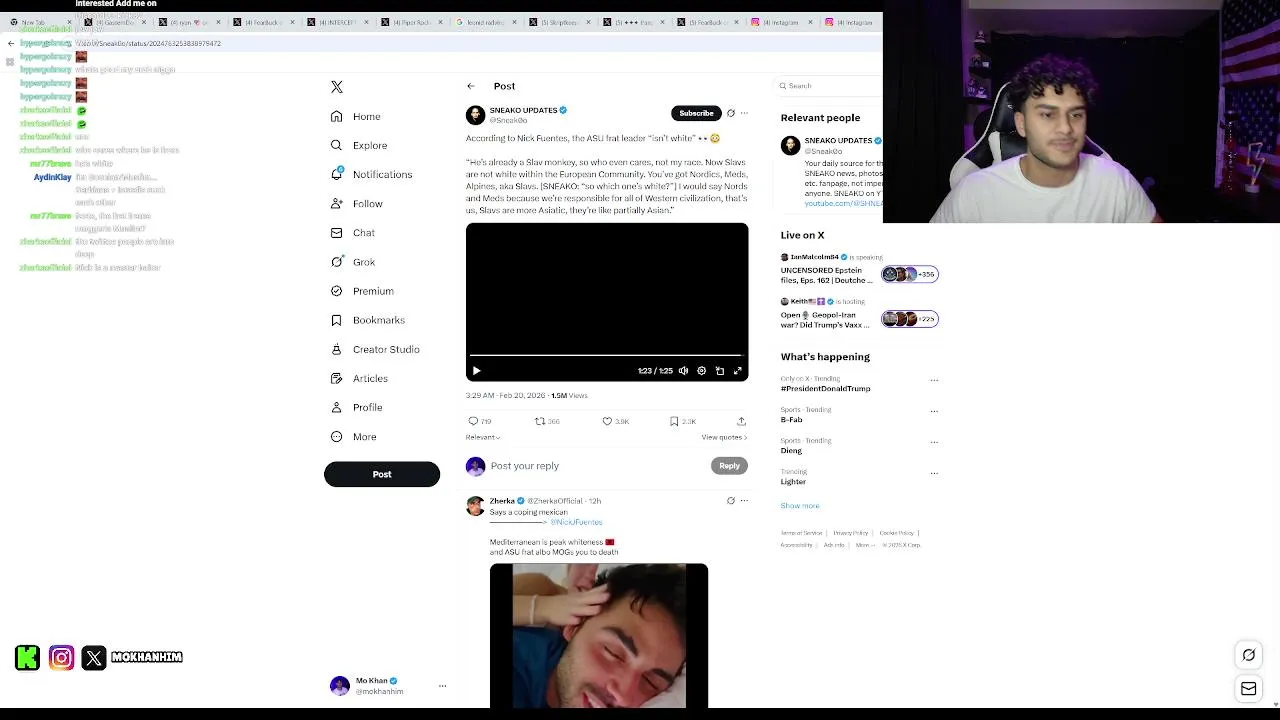Image resolution: width=1280 pixels, height=720 pixels.
Task: Click the grey Reply button
Action: click(x=729, y=466)
